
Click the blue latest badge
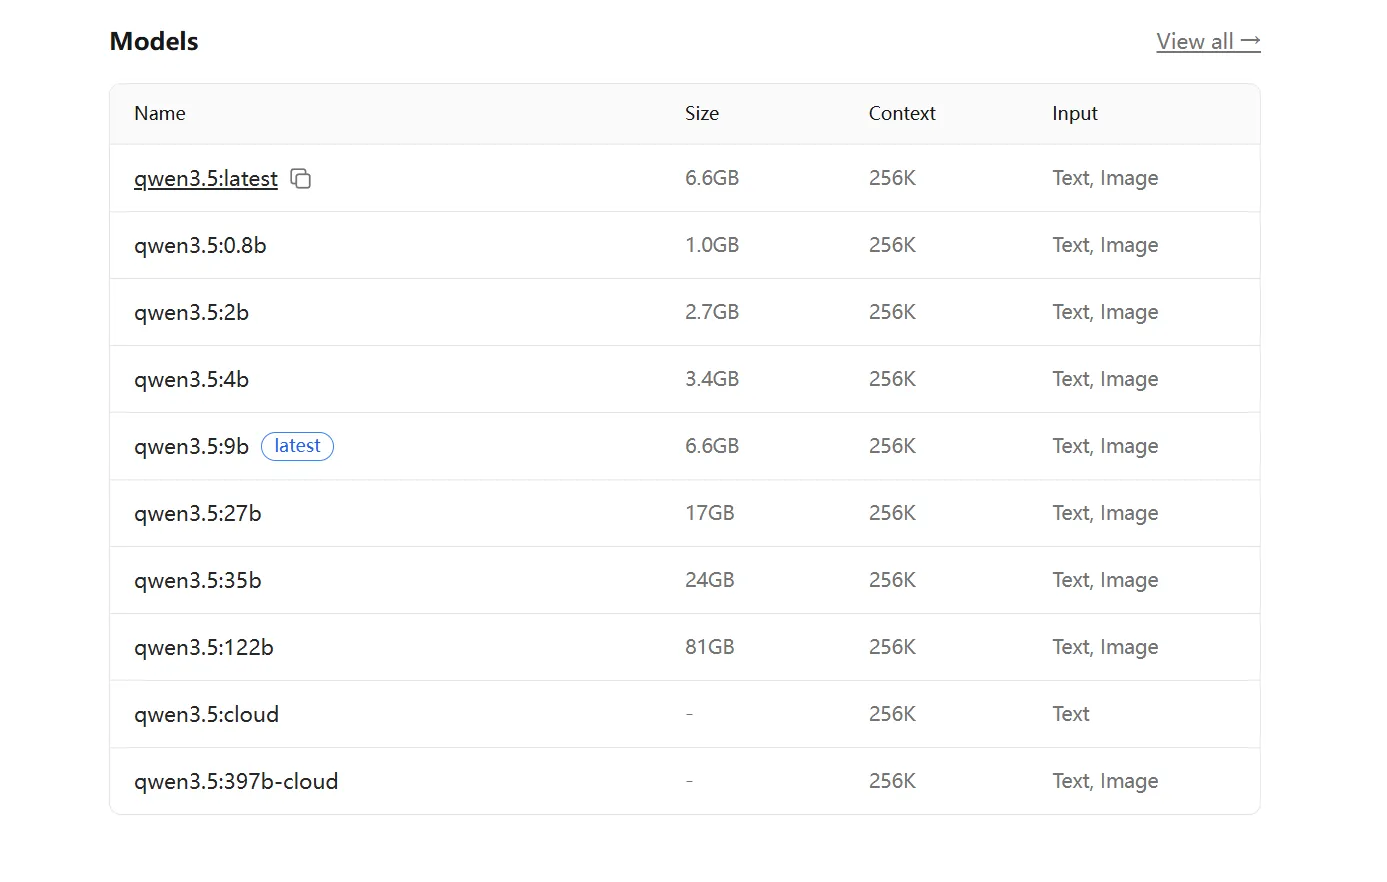tap(297, 446)
